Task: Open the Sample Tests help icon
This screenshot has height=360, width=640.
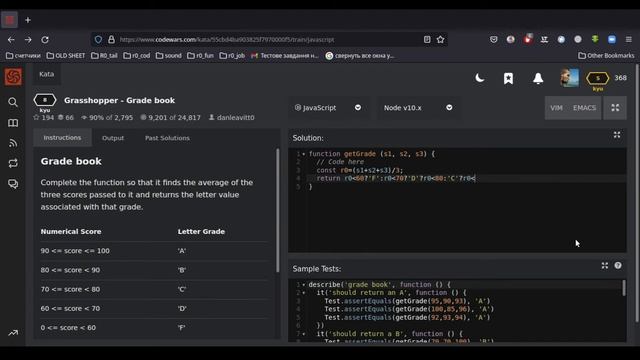Action: click(x=618, y=266)
